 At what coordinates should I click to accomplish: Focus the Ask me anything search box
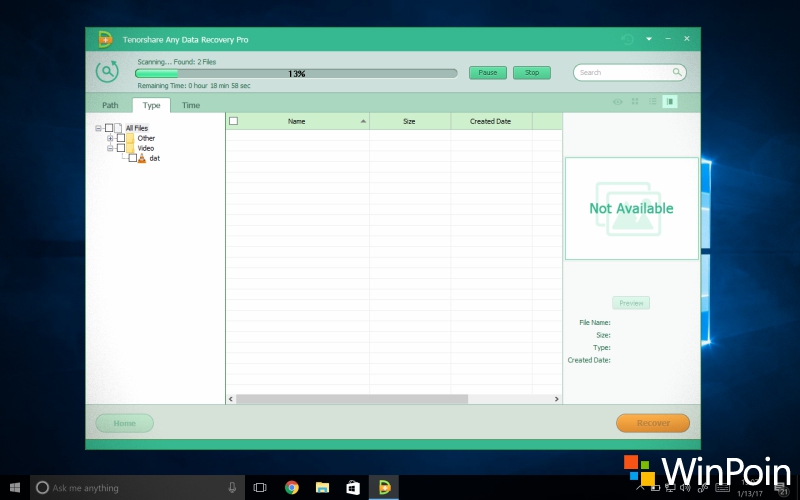pos(138,488)
